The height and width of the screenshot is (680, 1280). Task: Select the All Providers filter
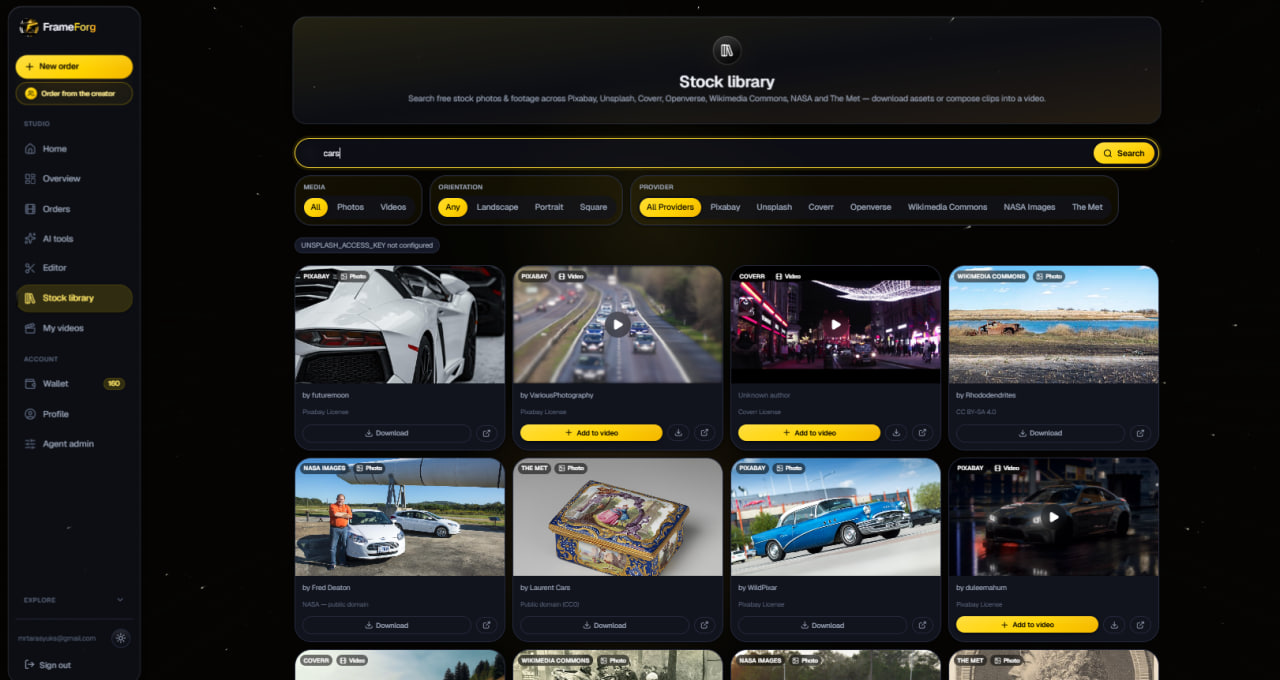click(x=670, y=207)
